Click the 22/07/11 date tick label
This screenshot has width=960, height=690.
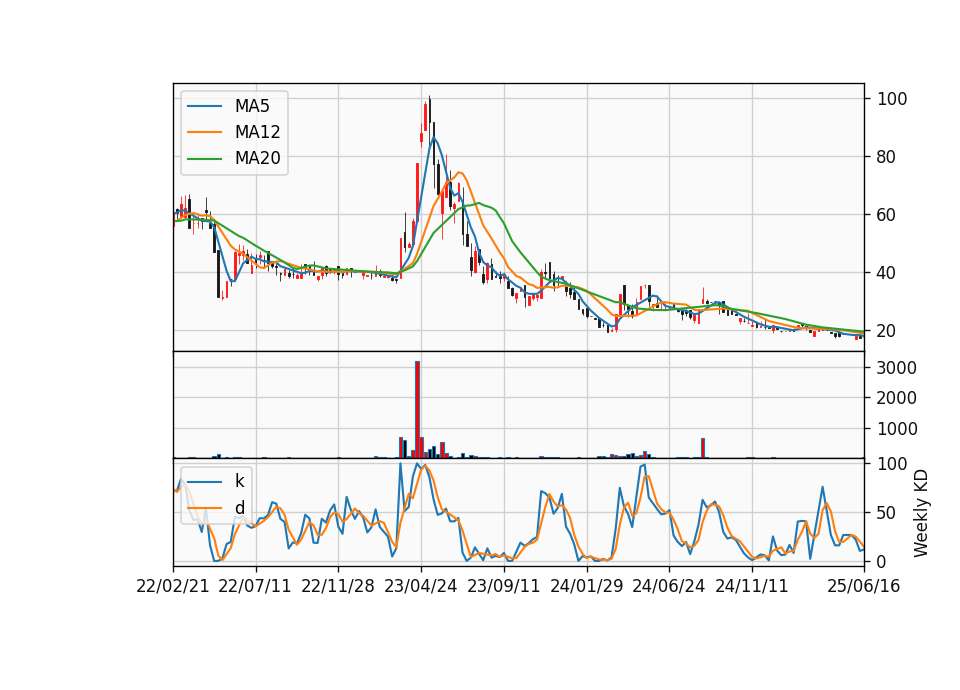click(x=255, y=586)
